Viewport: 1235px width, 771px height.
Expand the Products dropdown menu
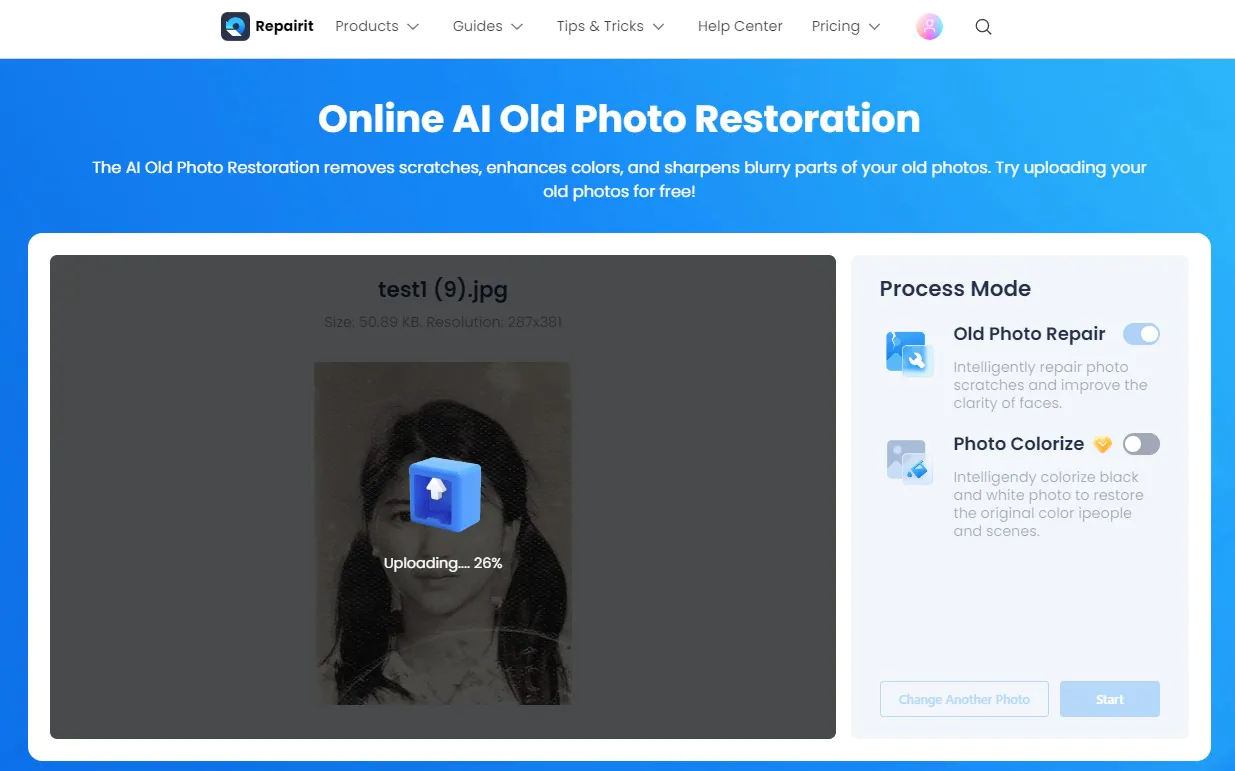coord(377,27)
